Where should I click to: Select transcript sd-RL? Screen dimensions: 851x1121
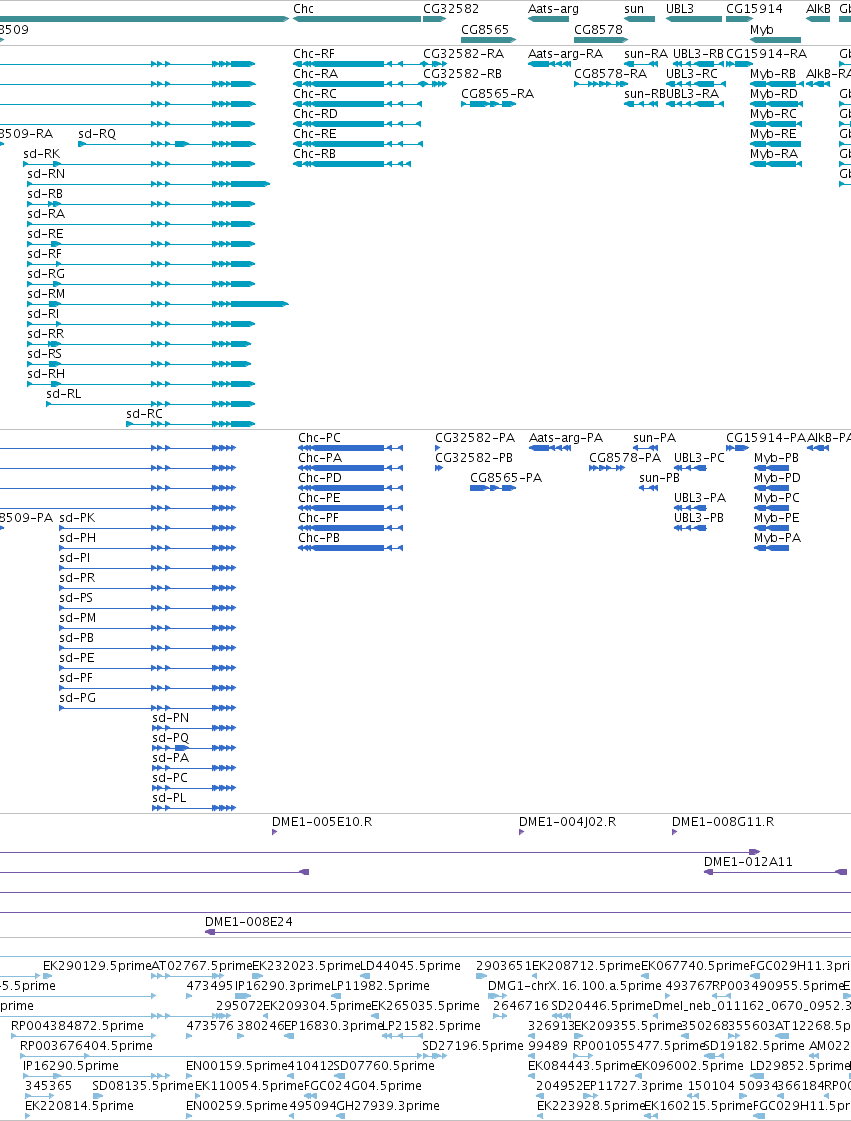[x=151, y=405]
